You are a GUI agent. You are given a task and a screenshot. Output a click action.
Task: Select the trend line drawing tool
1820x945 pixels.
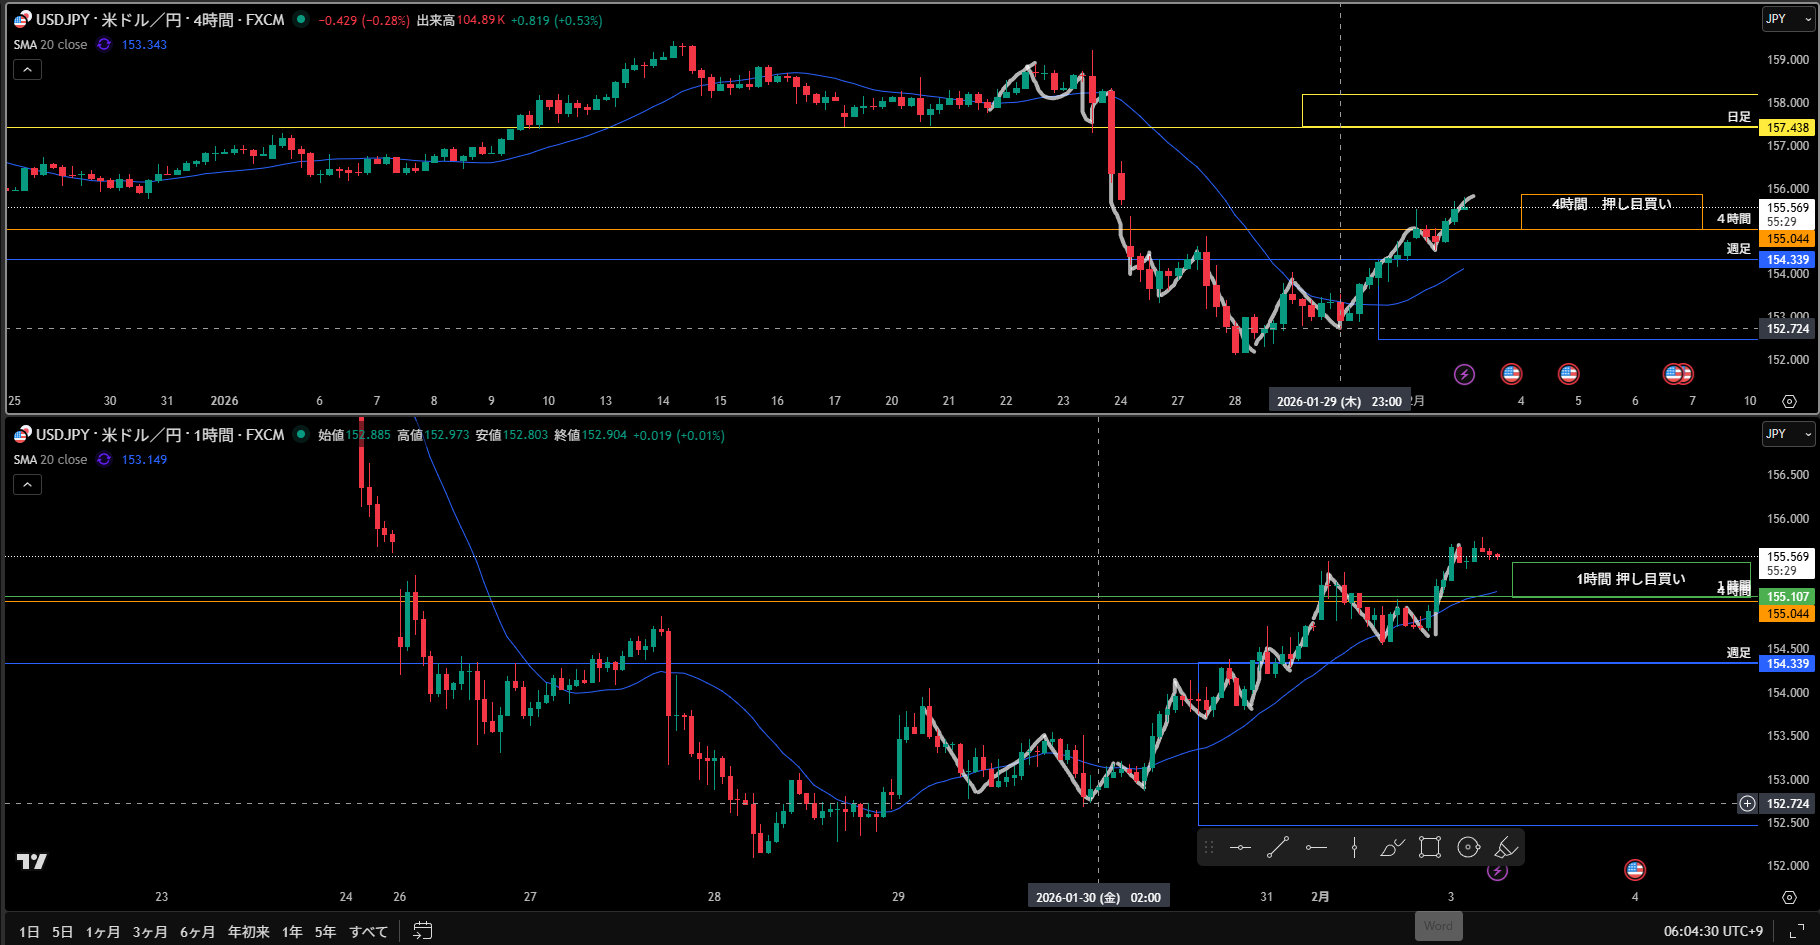tap(1278, 848)
